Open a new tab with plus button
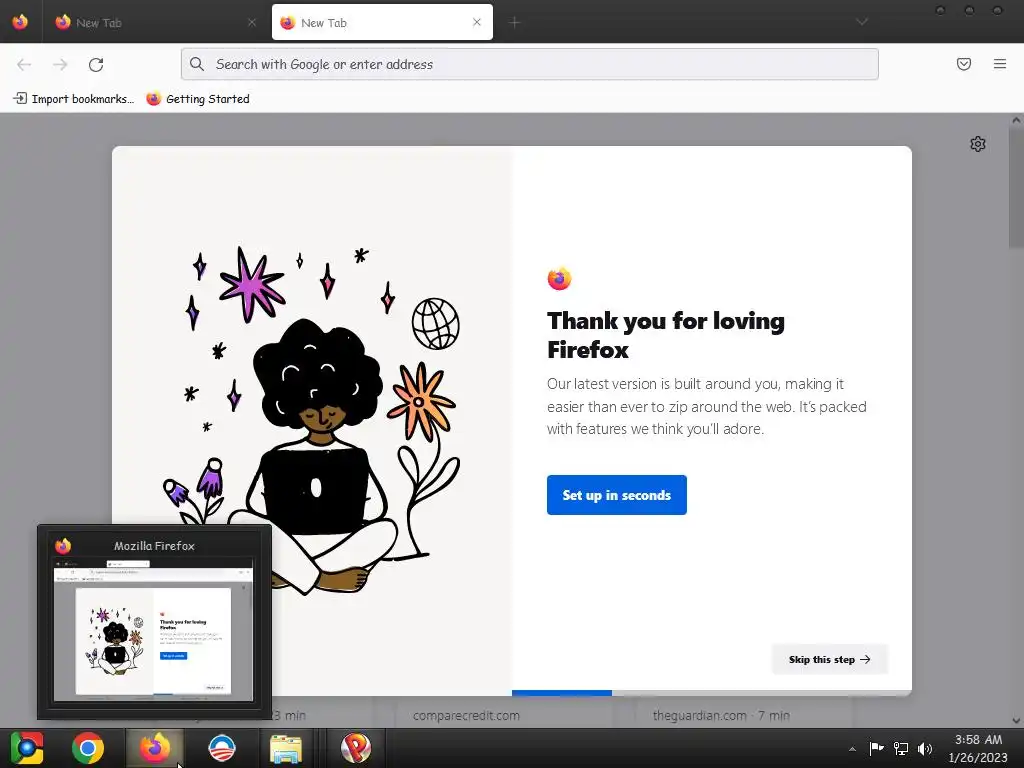This screenshot has width=1024, height=768. click(515, 23)
